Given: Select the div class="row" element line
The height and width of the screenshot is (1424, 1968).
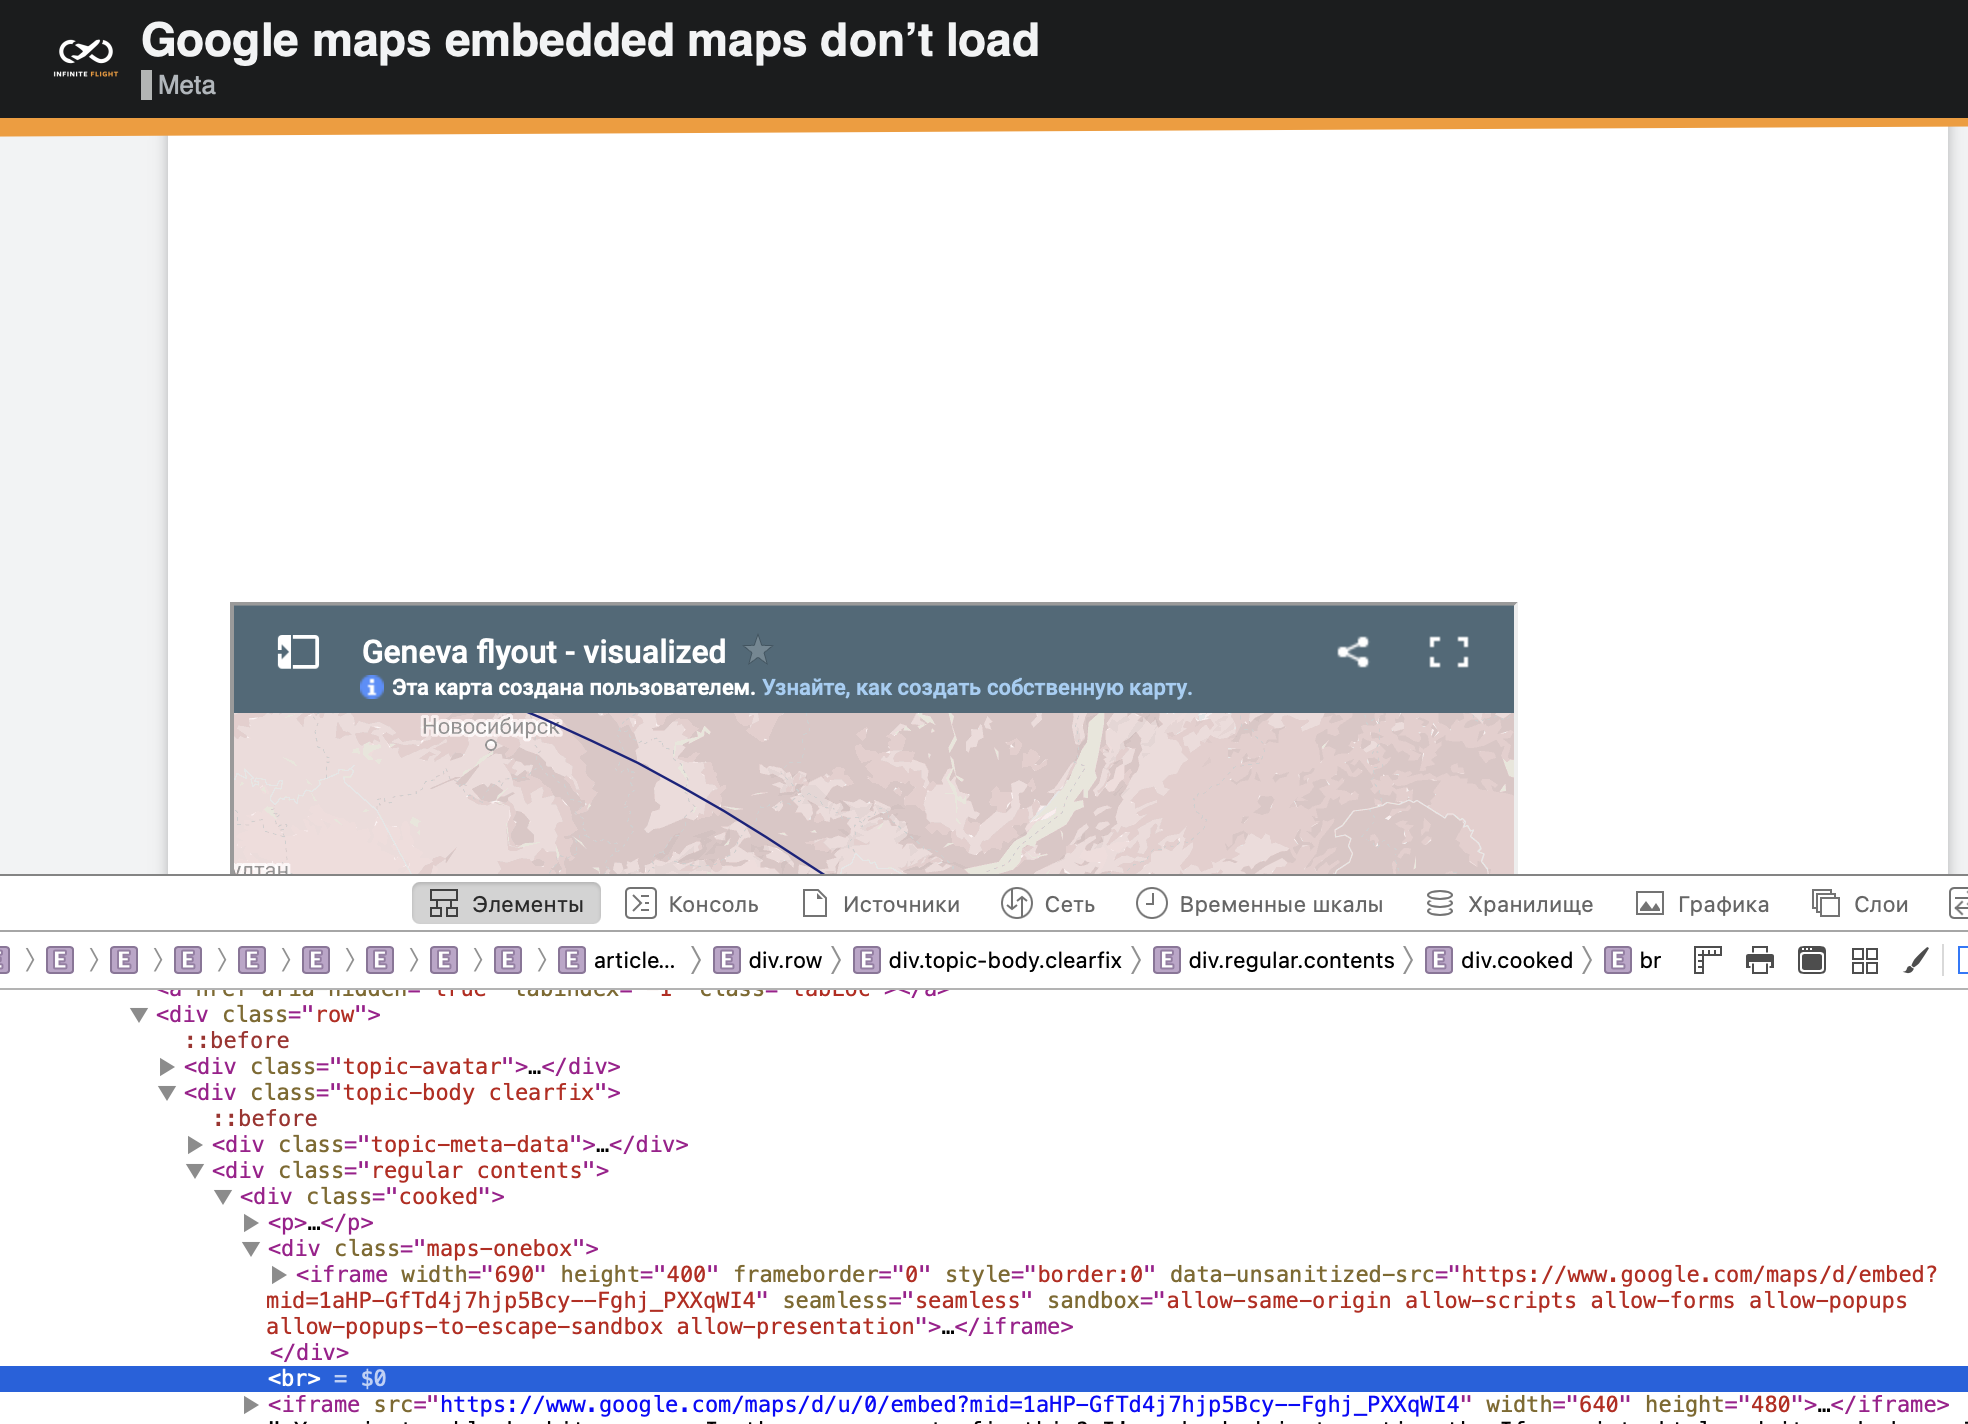Looking at the screenshot, I should (x=268, y=1014).
